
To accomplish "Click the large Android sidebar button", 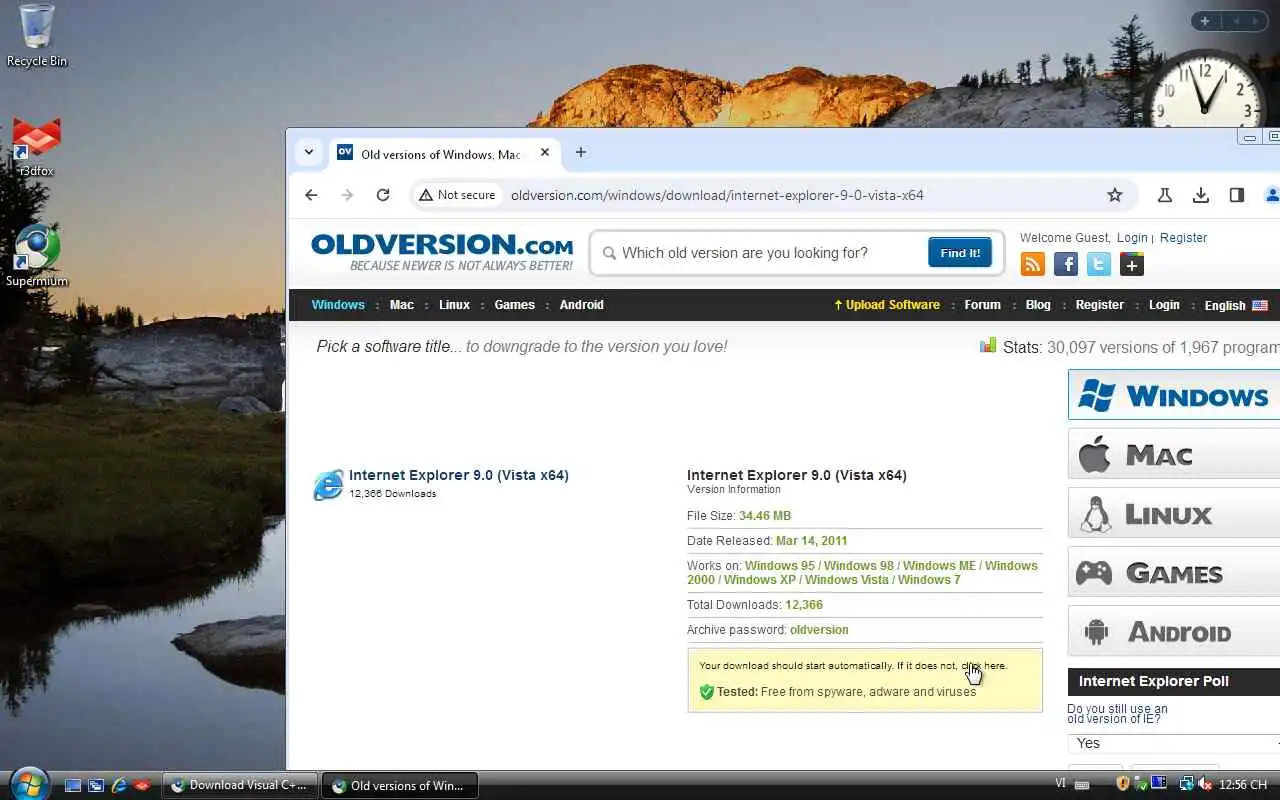I will (x=1174, y=631).
